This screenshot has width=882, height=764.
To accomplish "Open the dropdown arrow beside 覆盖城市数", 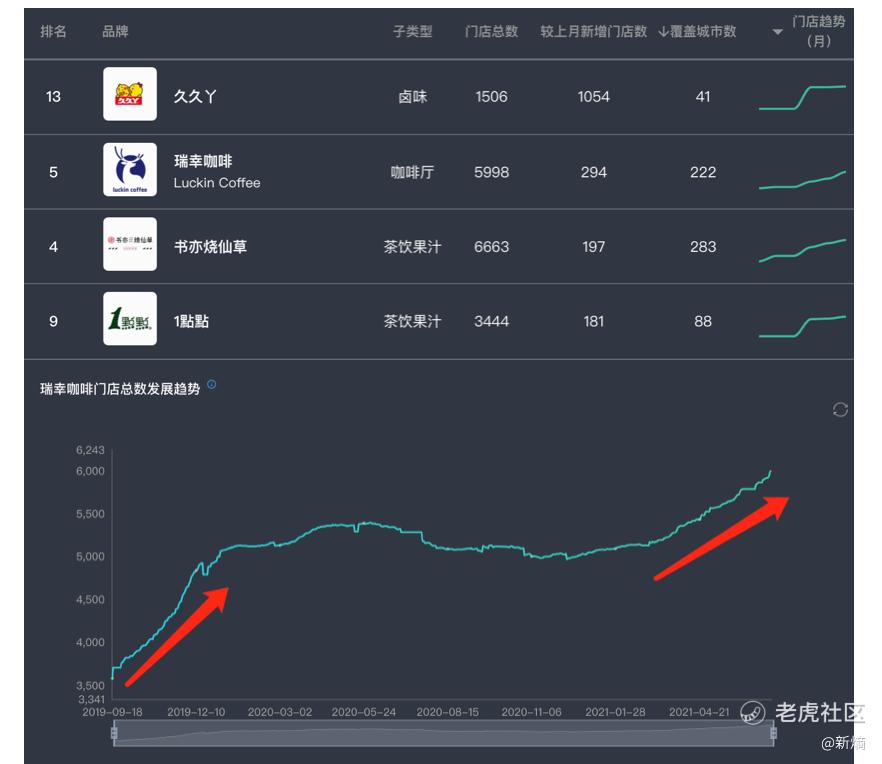I will coord(777,32).
